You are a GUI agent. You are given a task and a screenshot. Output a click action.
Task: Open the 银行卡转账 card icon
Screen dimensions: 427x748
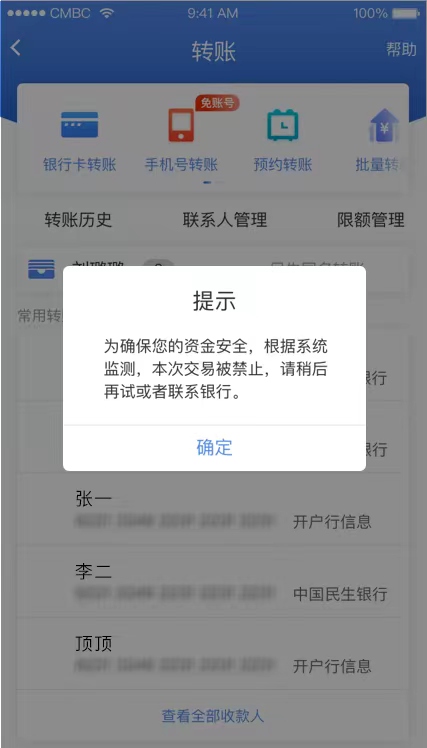click(x=79, y=125)
